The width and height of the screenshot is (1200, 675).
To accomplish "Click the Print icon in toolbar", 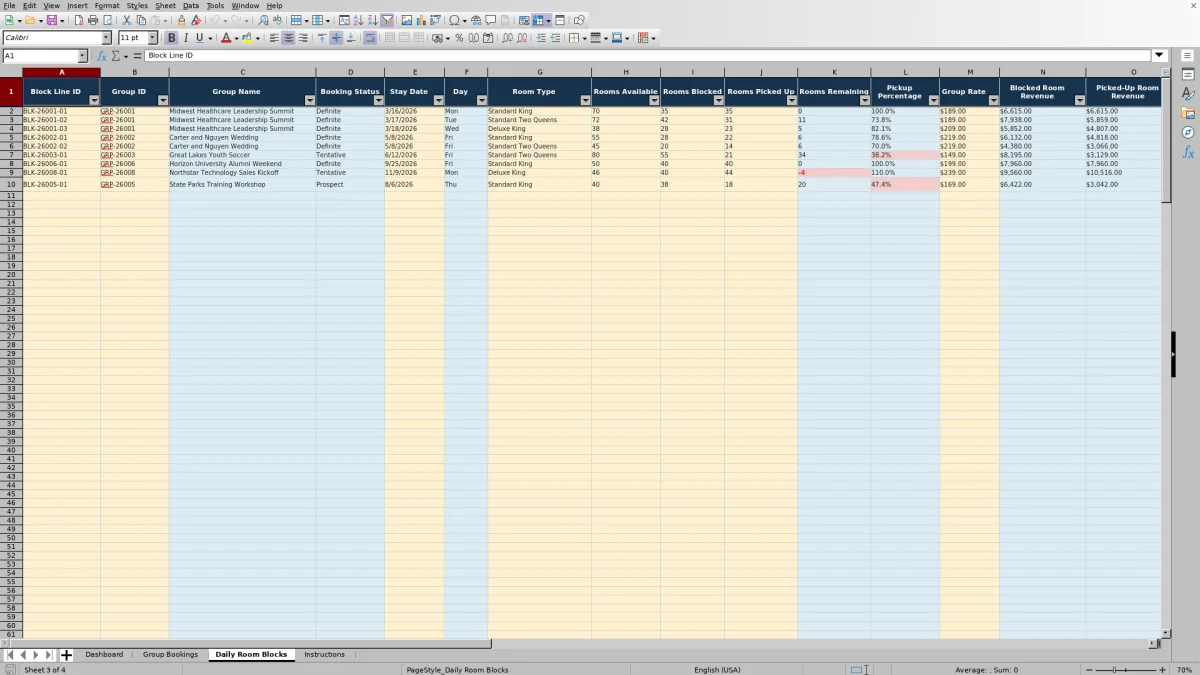I will click(93, 20).
